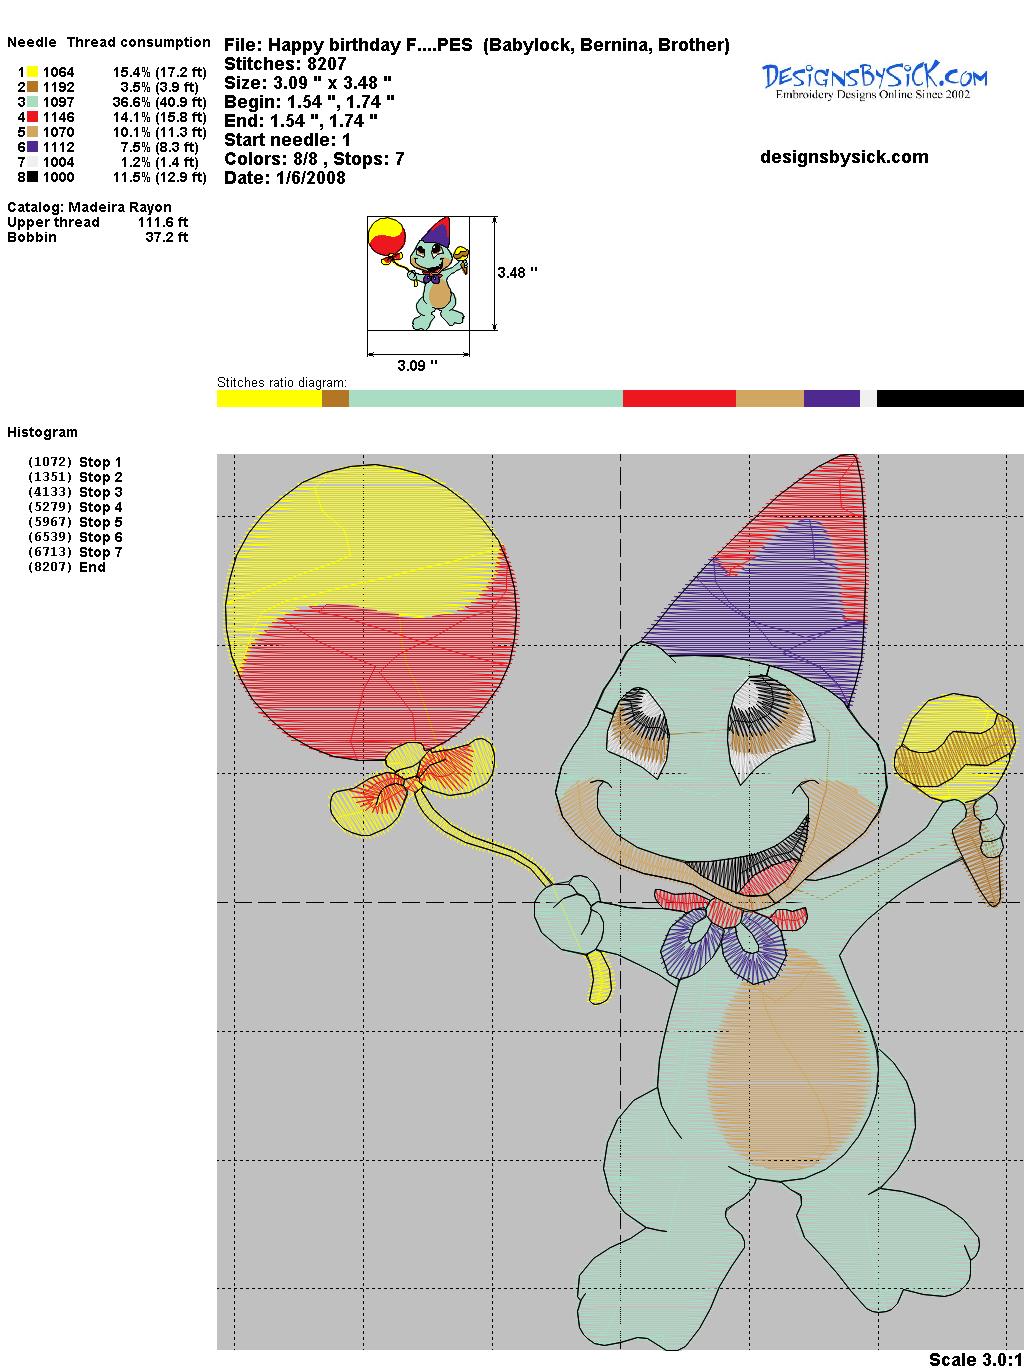Click the red segment of stitches ratio bar
The image size is (1024, 1370).
coord(679,399)
